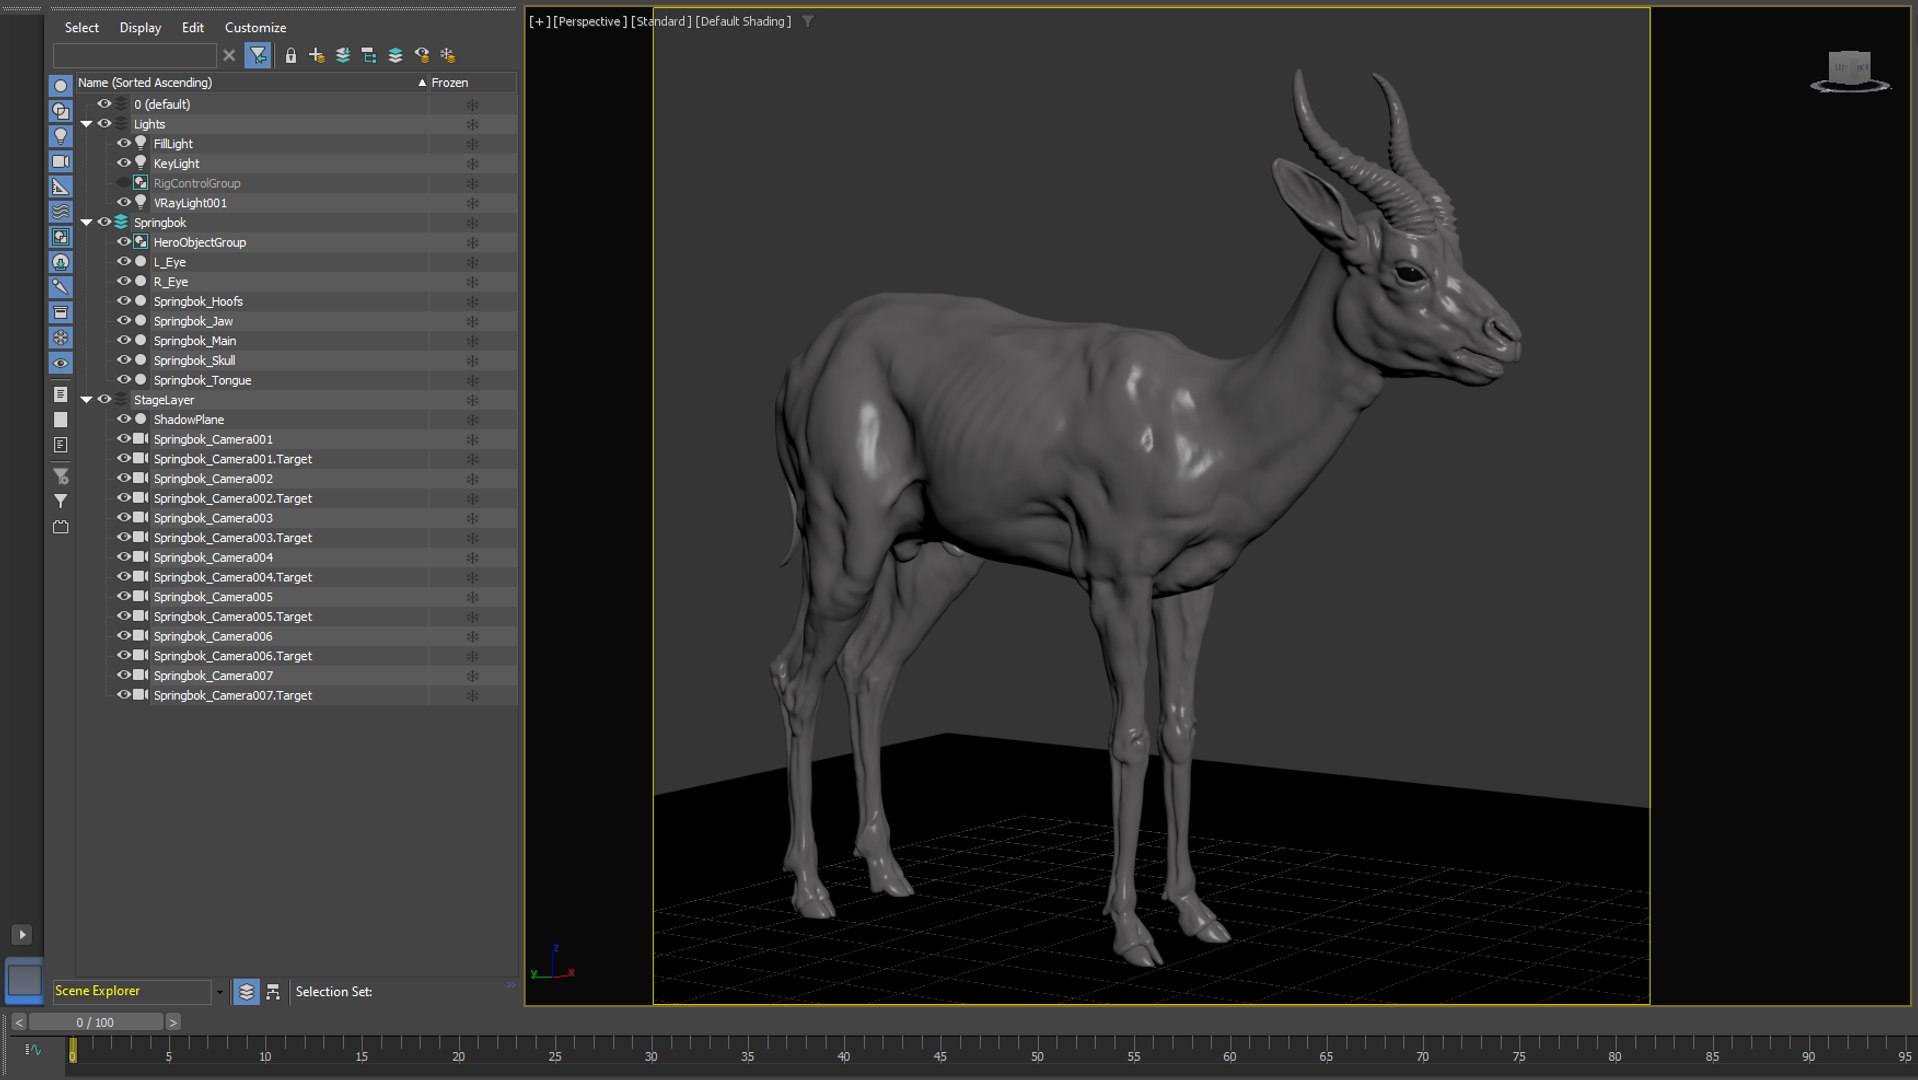Click the Create New Layer icon
The height and width of the screenshot is (1080, 1918).
click(x=317, y=55)
